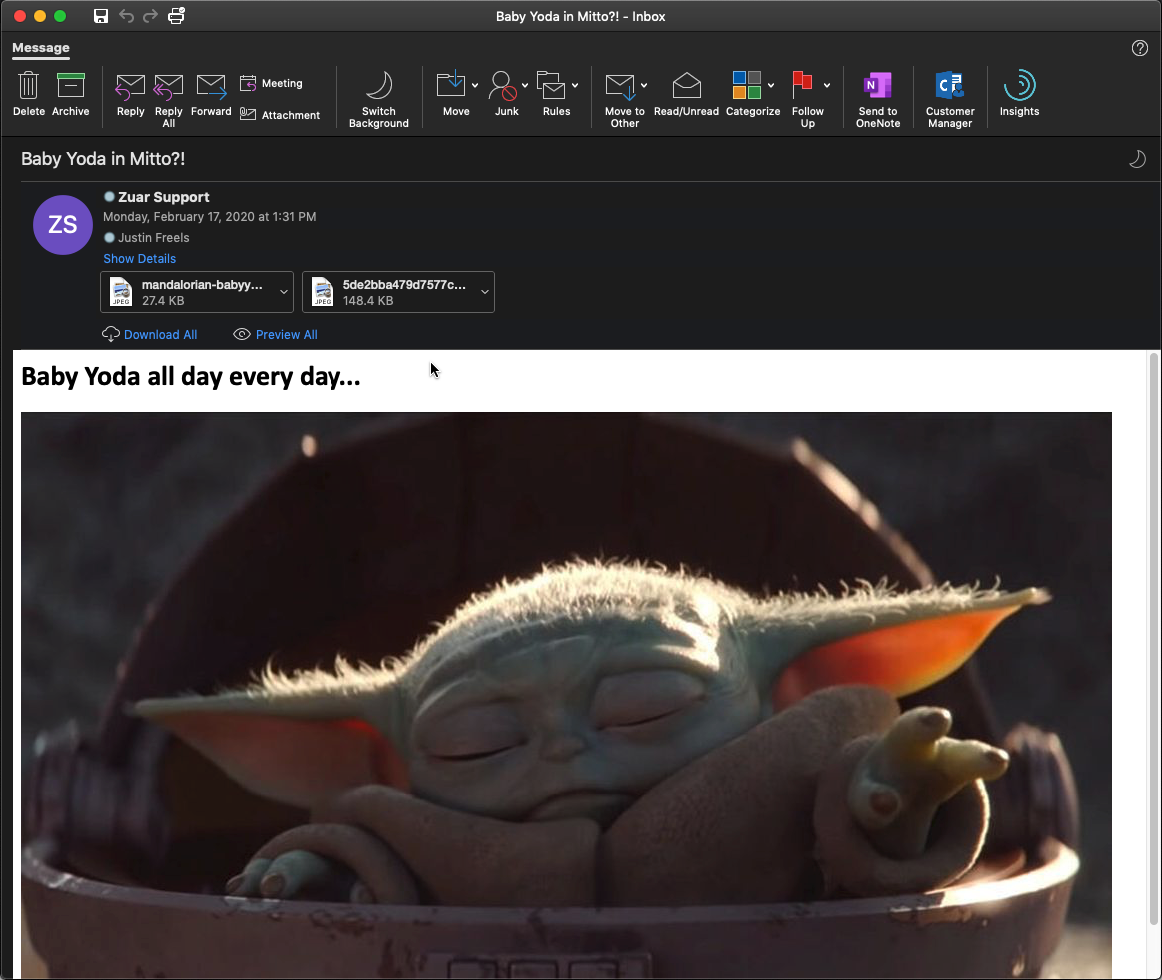Open the Categorize color squares
The height and width of the screenshot is (980, 1162).
tap(747, 85)
